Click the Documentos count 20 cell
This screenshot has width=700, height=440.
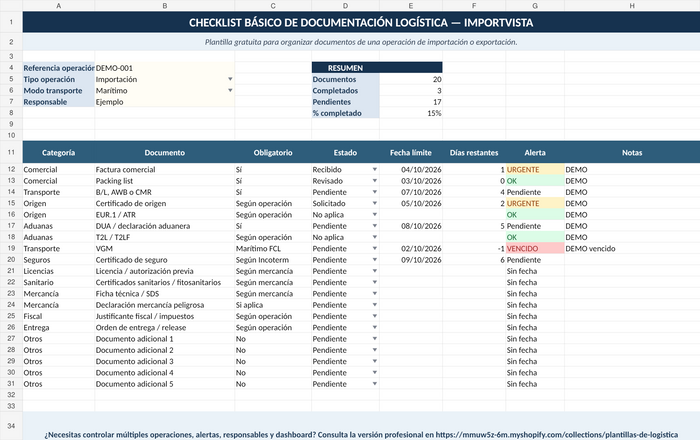(411, 79)
